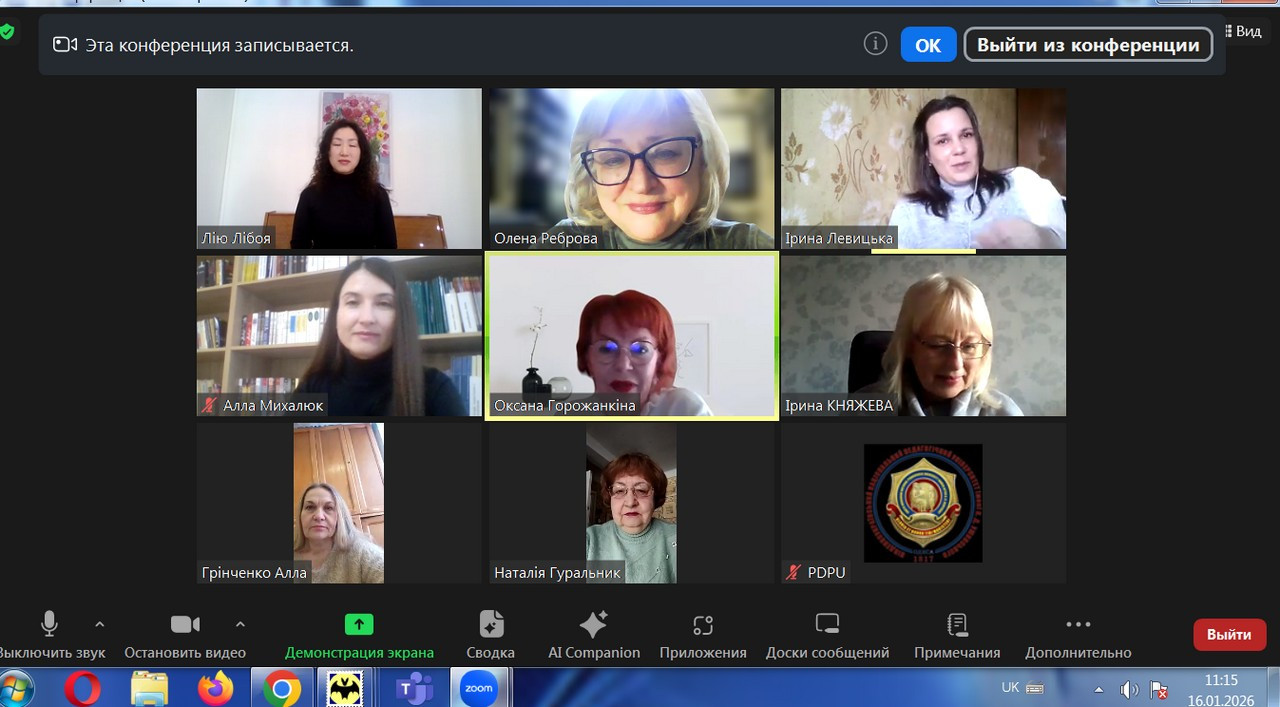Expand audio options arrow beside microphone
1280x707 pixels.
pyautogui.click(x=99, y=624)
